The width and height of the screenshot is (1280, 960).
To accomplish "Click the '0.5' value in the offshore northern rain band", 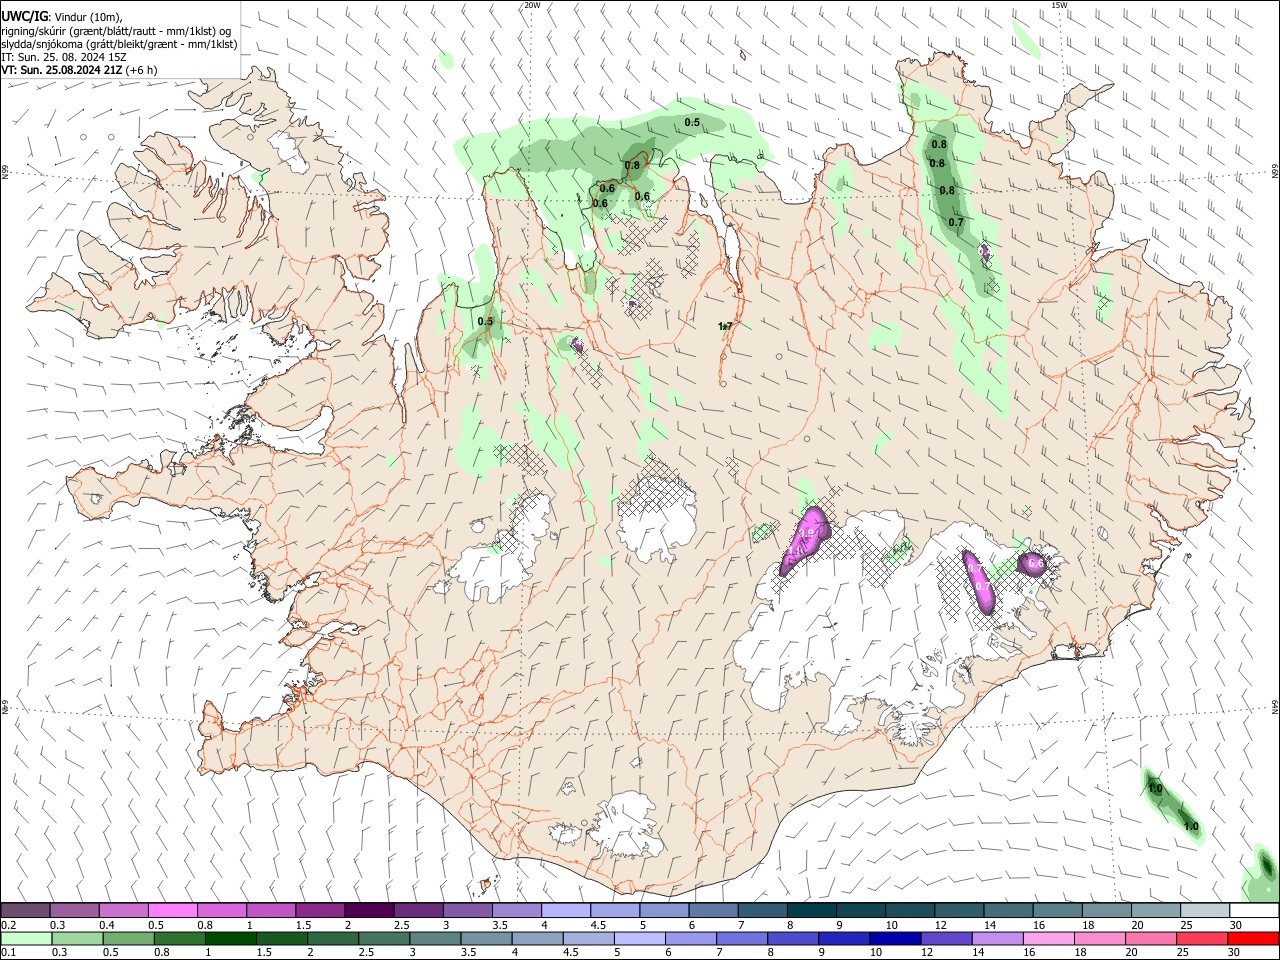I will pyautogui.click(x=692, y=122).
